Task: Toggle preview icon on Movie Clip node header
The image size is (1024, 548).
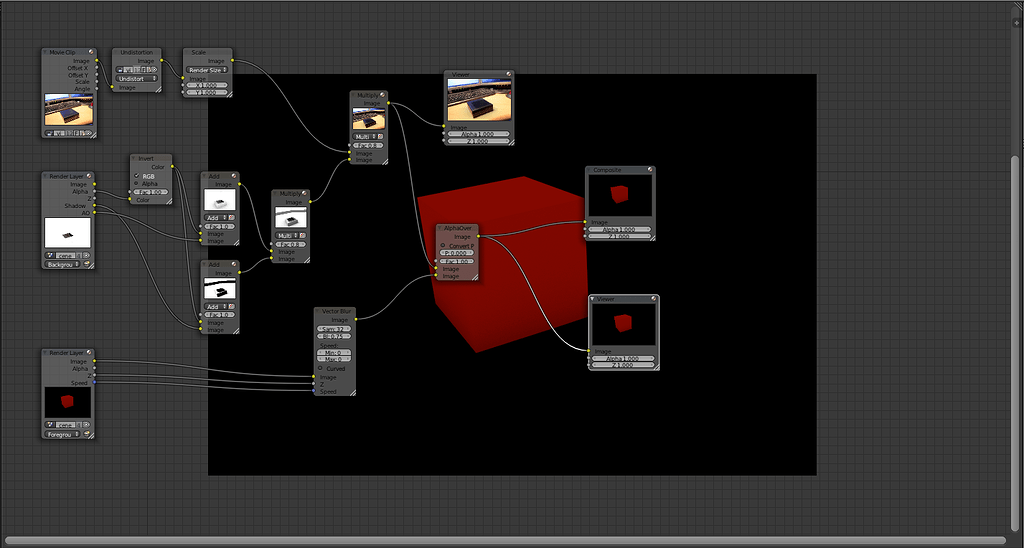Action: [x=91, y=52]
